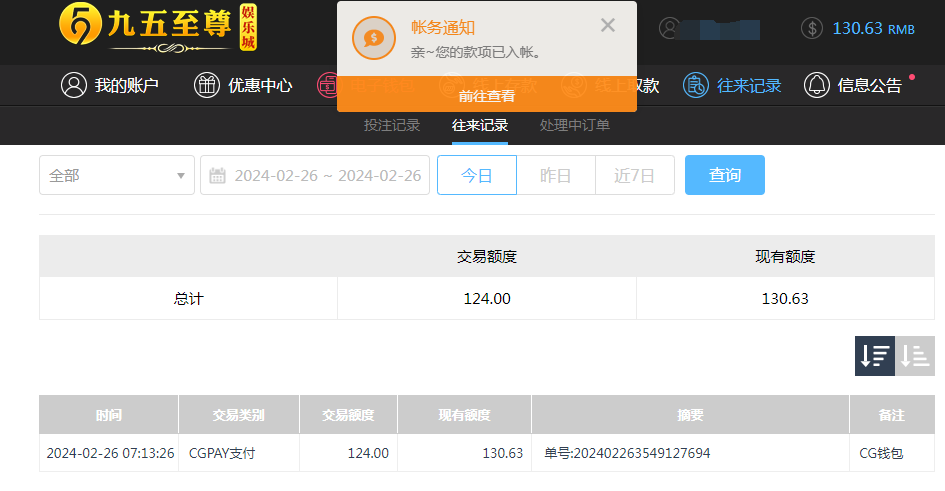
Task: Click 130.63 in the records table row
Action: tap(503, 453)
